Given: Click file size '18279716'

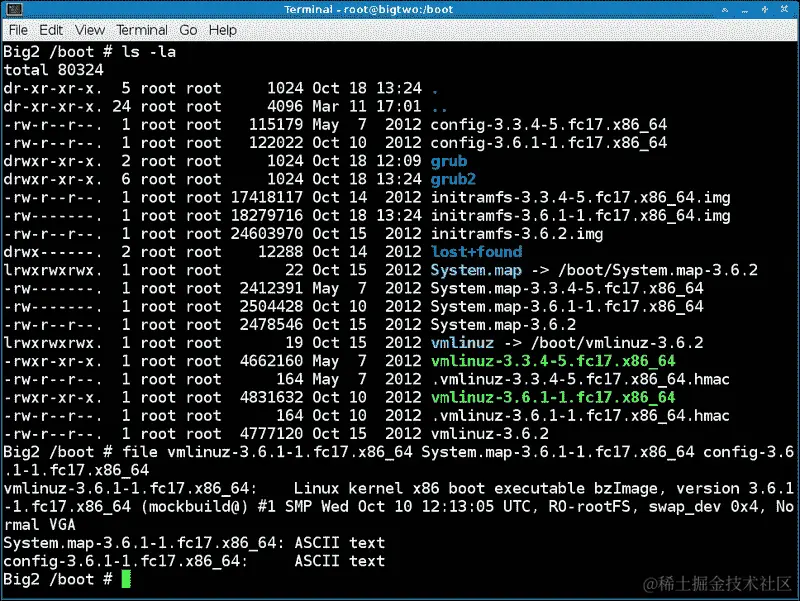Looking at the screenshot, I should [x=267, y=216].
